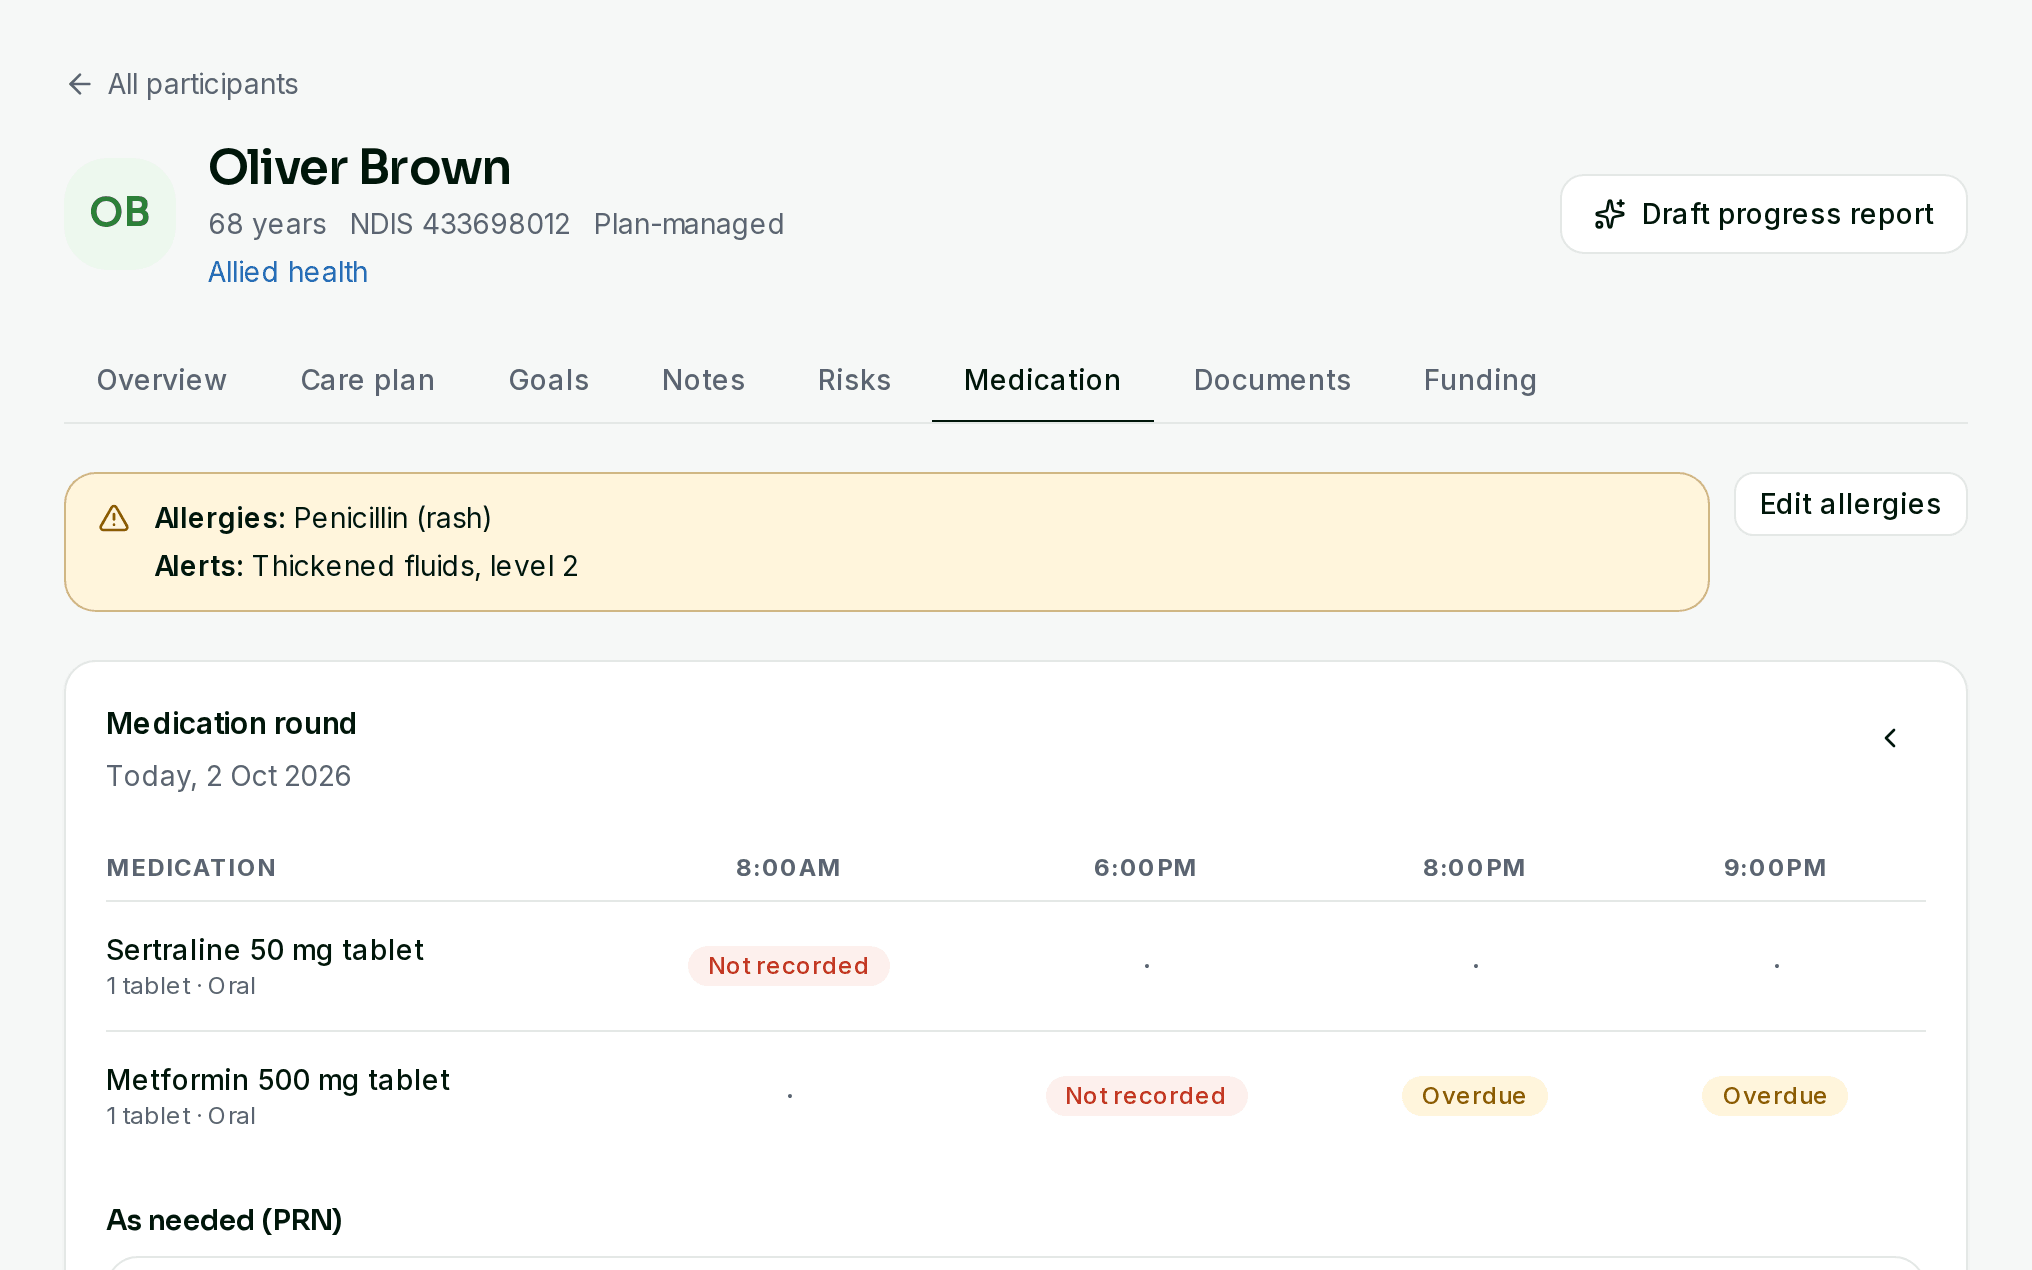Click the back arrow icon beside All participants

[80, 84]
